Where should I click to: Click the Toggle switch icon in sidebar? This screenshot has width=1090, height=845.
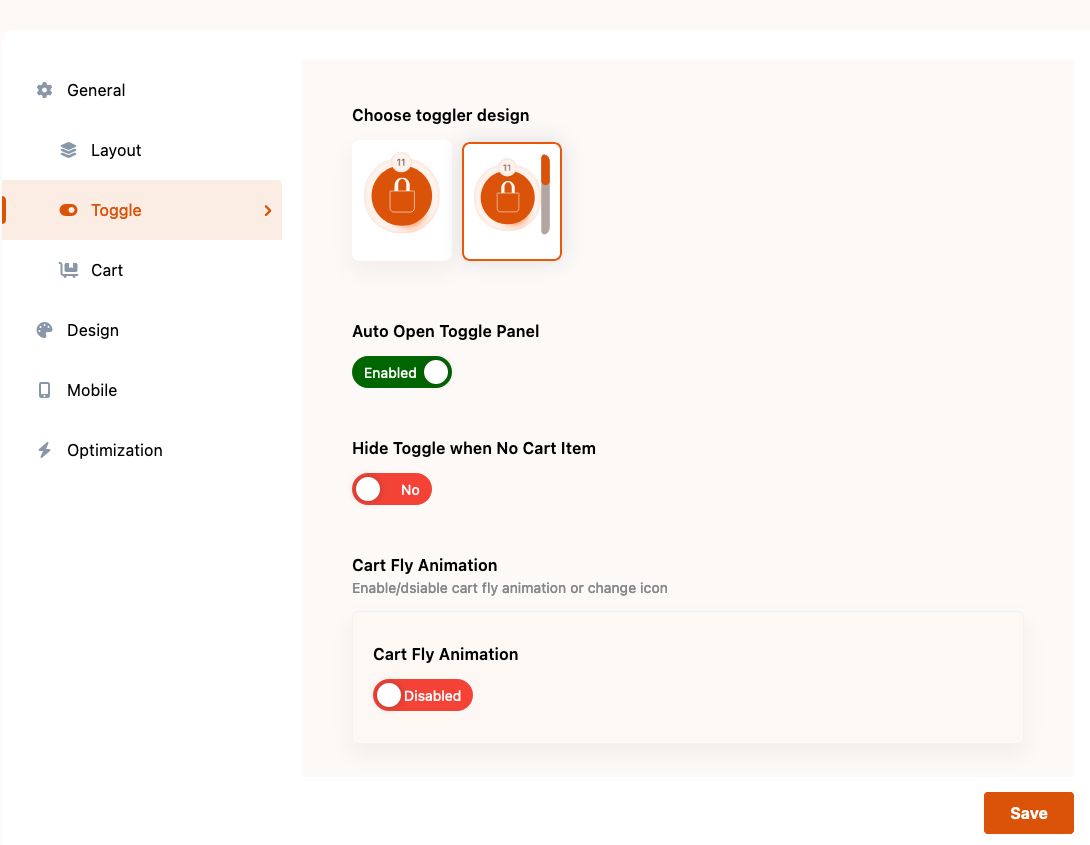tap(68, 210)
